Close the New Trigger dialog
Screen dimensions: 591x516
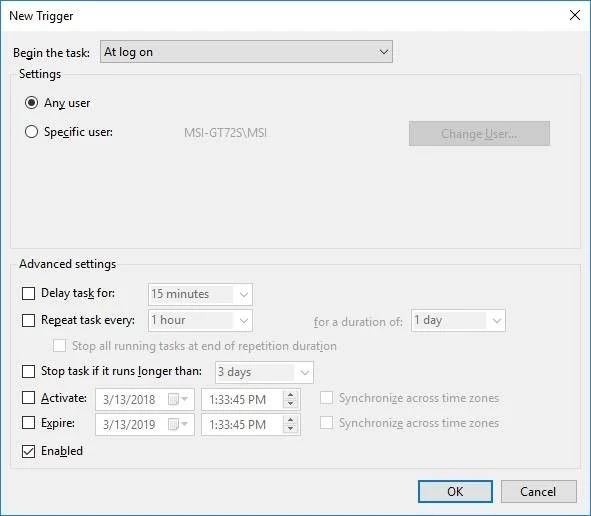click(x=575, y=15)
